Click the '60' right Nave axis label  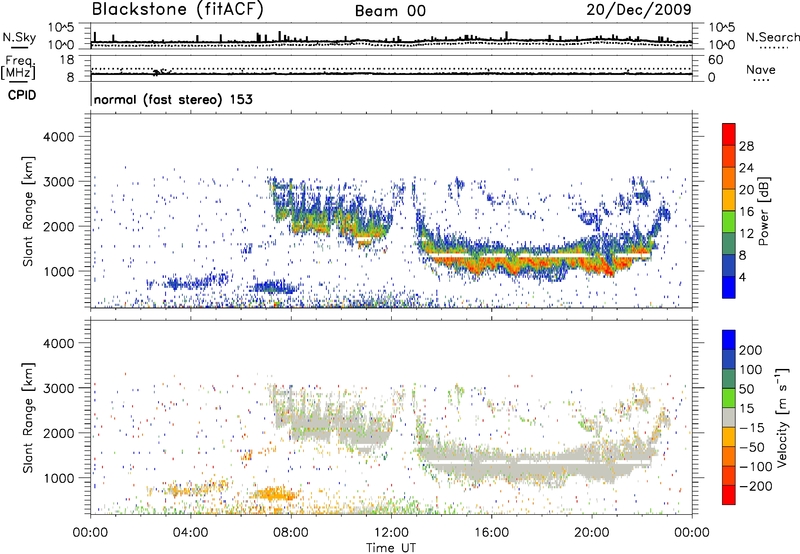point(715,60)
